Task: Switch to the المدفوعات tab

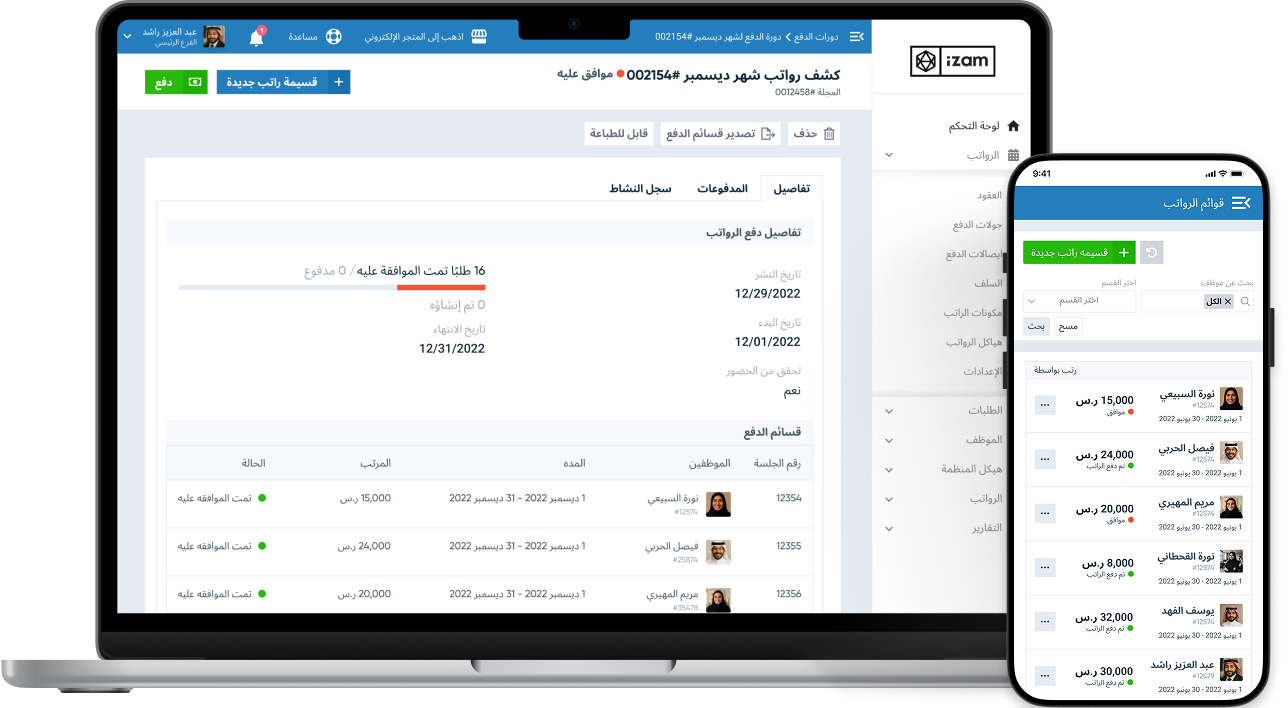Action: (722, 188)
